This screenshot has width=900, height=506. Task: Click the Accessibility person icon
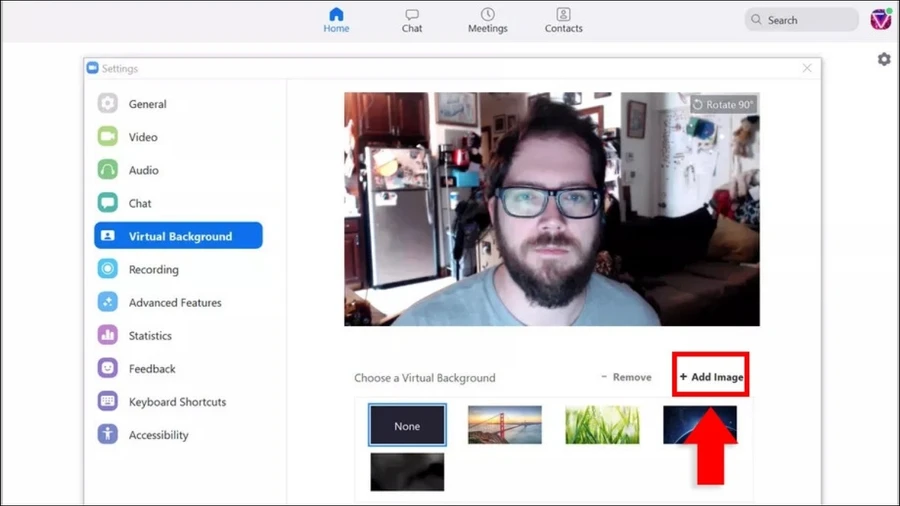(107, 434)
